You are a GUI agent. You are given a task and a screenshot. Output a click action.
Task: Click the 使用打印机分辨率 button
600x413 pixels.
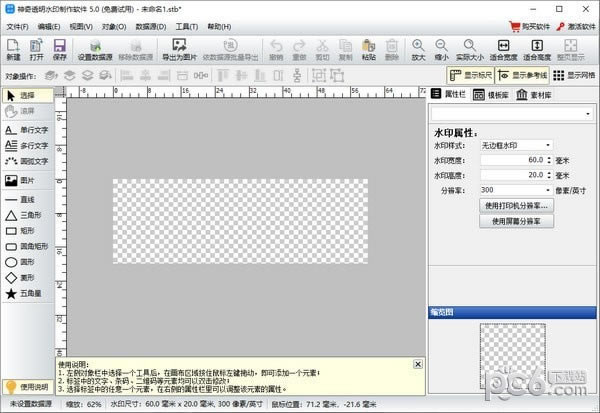tap(516, 204)
